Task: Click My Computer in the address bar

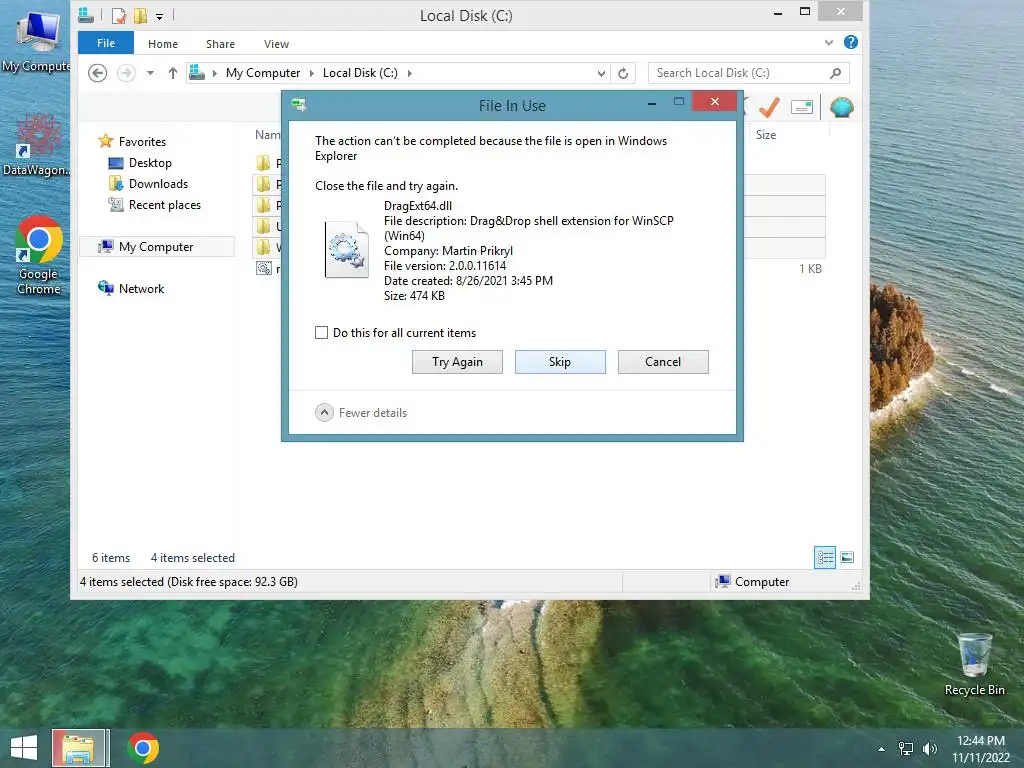Action: point(263,73)
